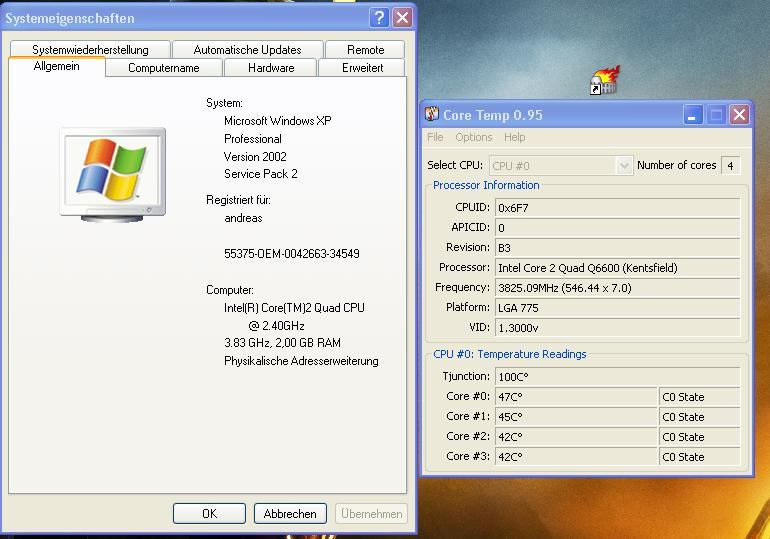
Task: Click the APICID value field
Action: point(618,228)
